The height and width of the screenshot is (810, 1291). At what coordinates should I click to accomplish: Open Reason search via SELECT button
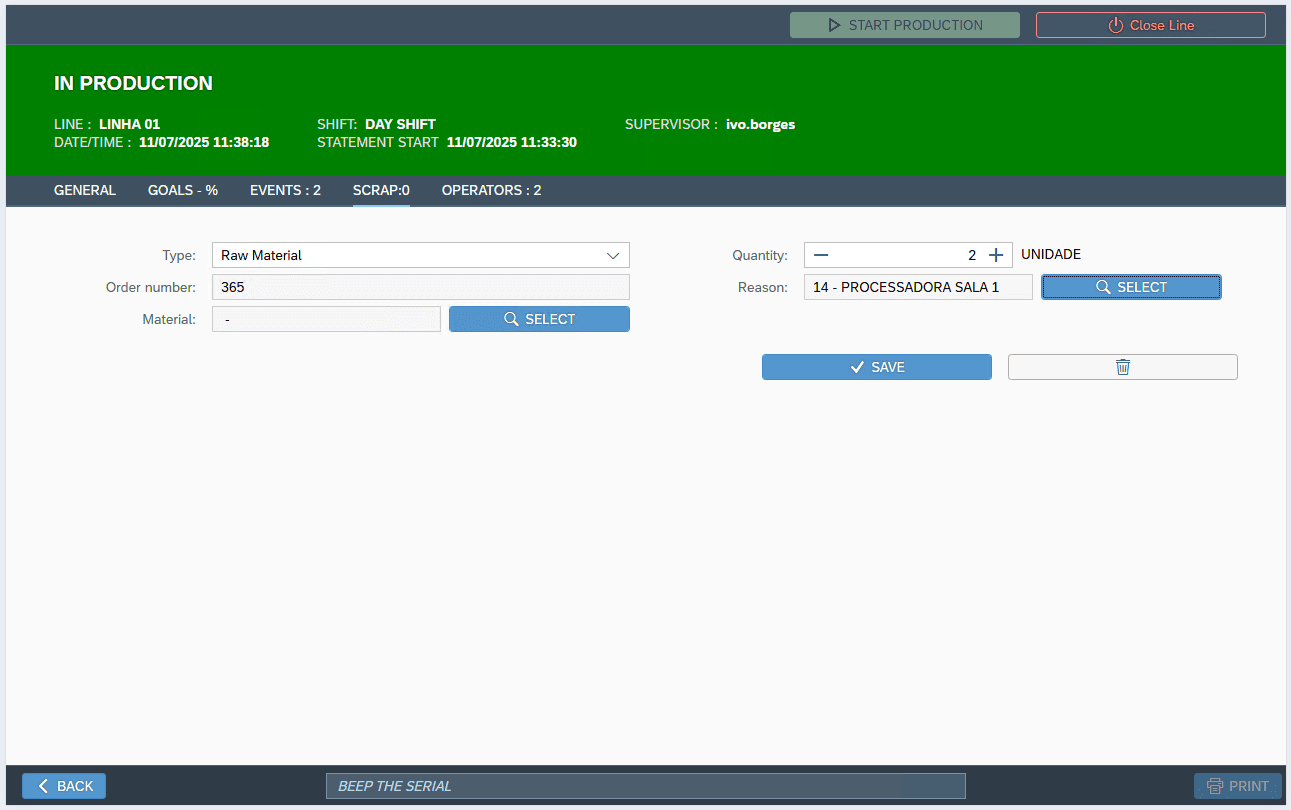(1131, 287)
